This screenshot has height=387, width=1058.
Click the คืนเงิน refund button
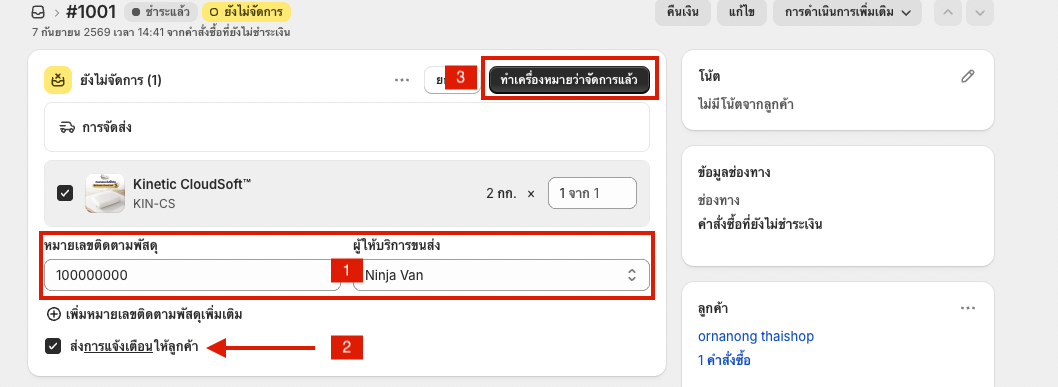pyautogui.click(x=683, y=12)
